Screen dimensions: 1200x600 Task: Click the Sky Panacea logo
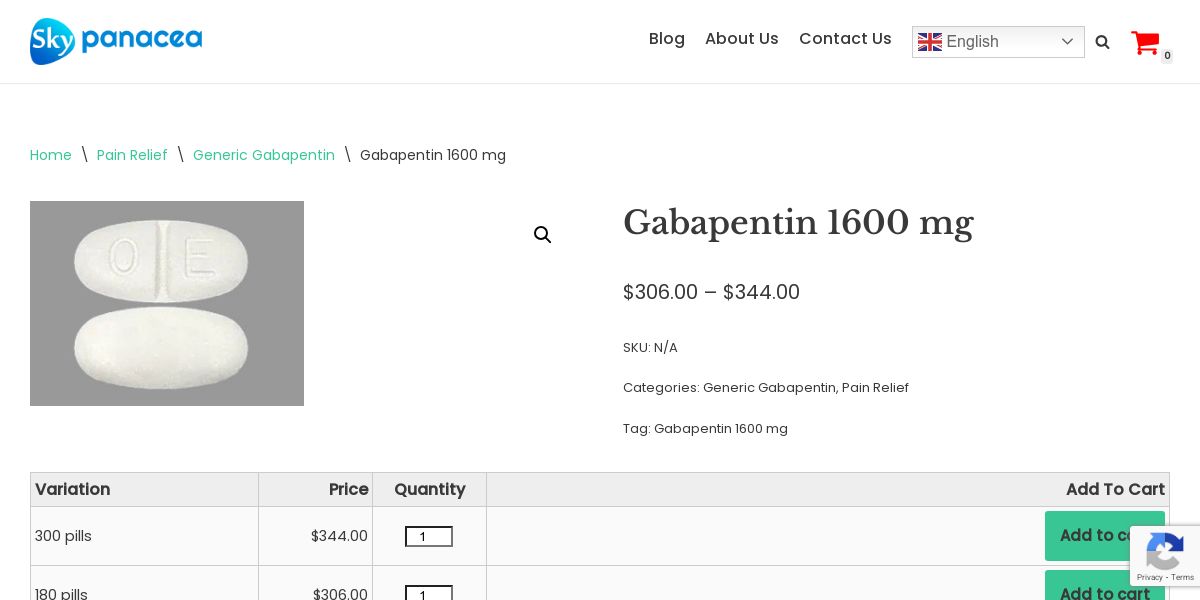point(116,41)
